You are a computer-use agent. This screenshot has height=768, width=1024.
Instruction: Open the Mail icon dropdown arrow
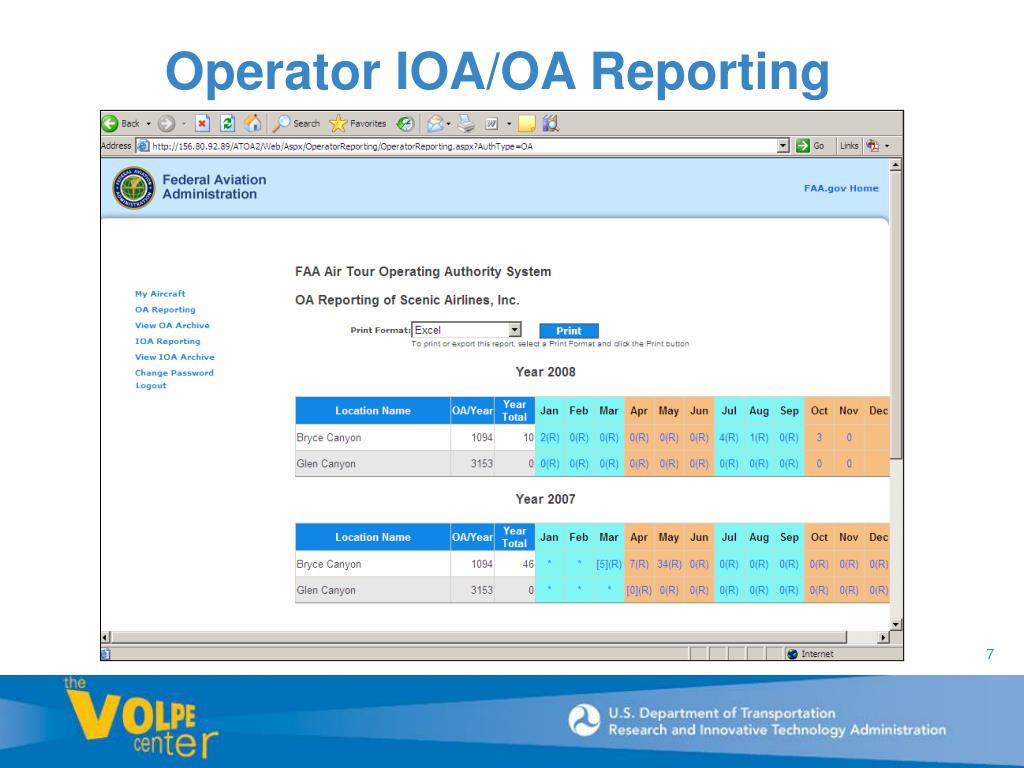(449, 123)
